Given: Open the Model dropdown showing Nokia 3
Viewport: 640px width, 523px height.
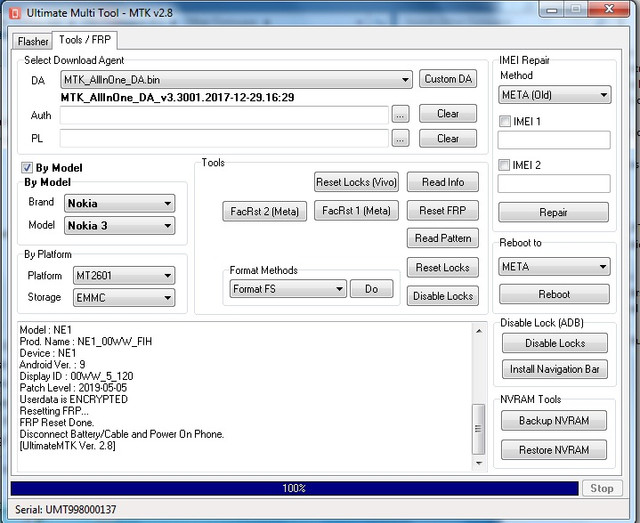Looking at the screenshot, I should pyautogui.click(x=120, y=225).
